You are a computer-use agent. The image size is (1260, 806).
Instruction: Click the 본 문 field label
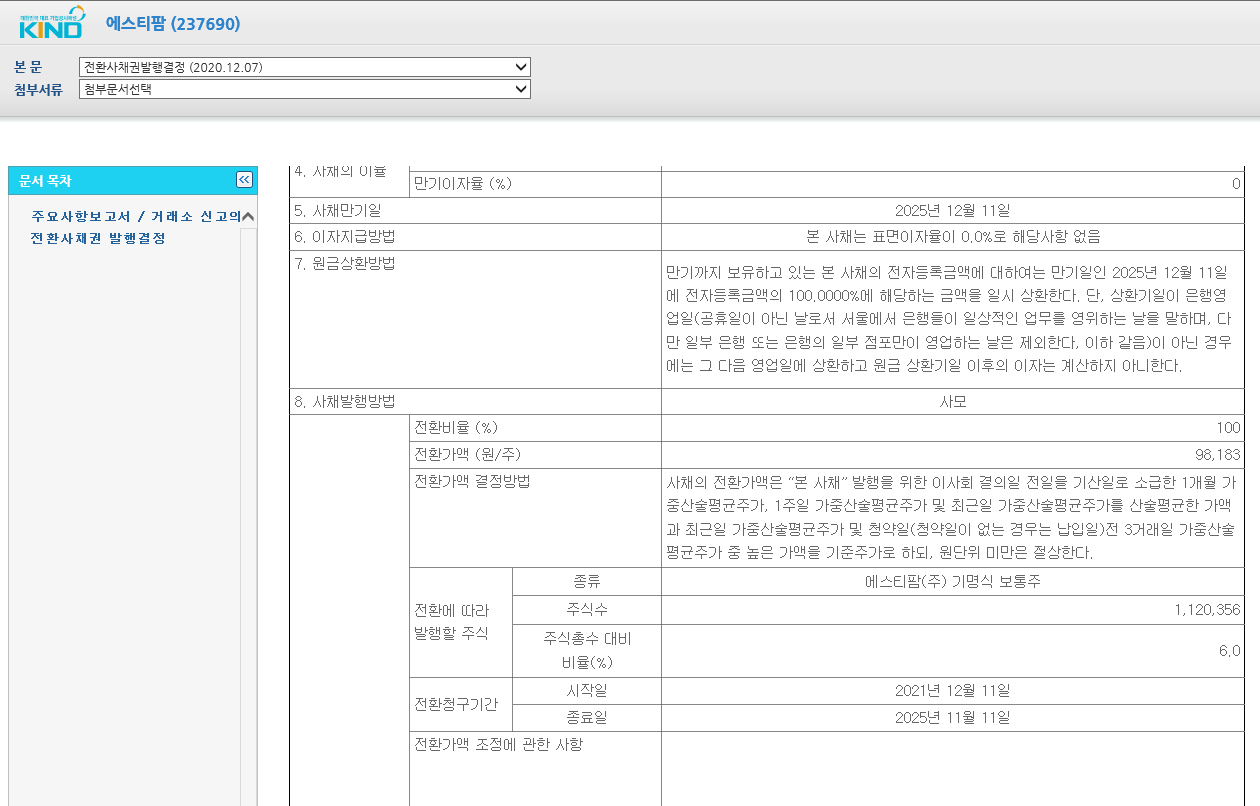point(28,67)
